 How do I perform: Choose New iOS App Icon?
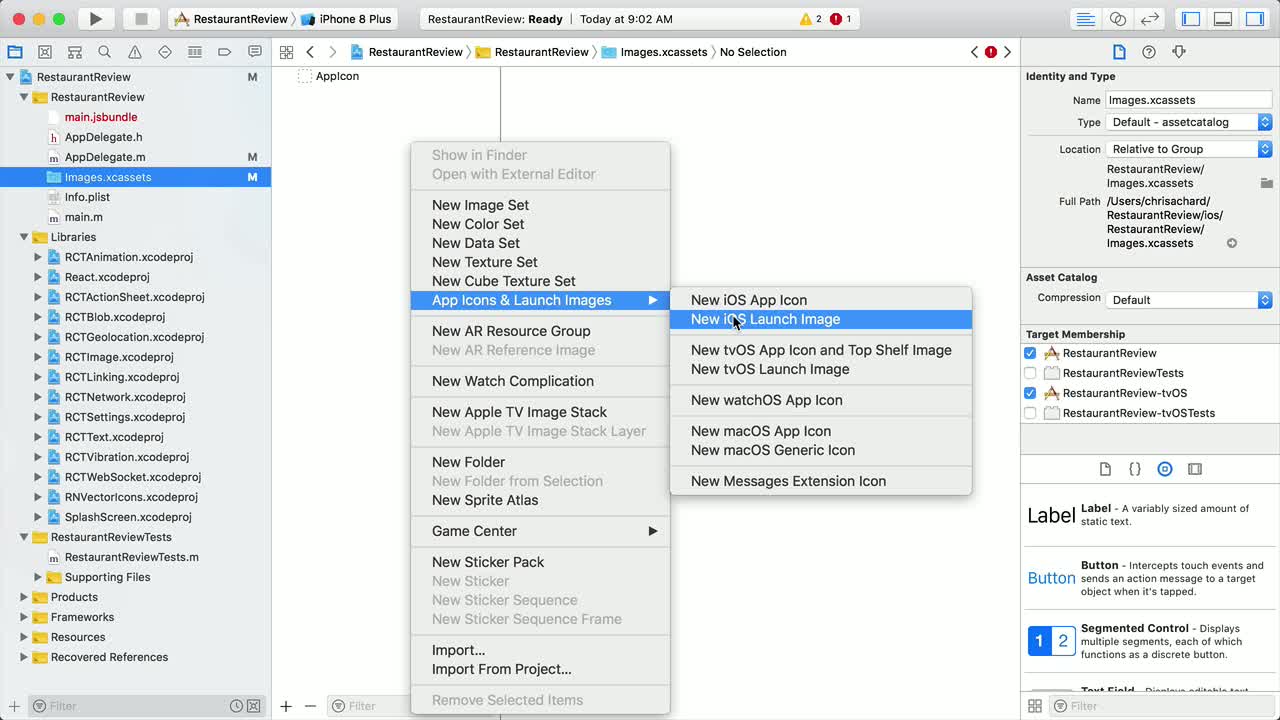820,300
